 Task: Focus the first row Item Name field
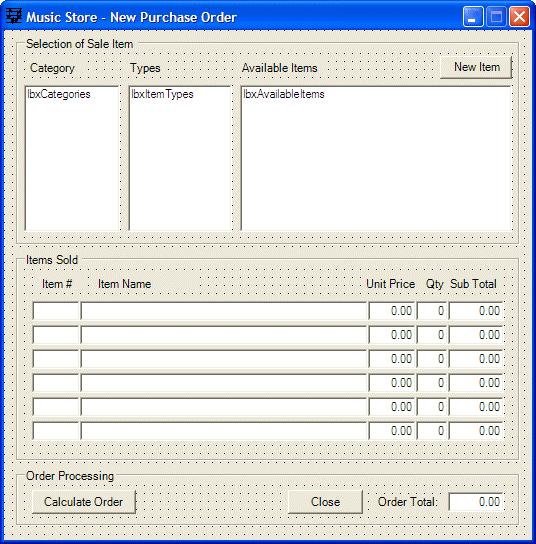point(224,311)
